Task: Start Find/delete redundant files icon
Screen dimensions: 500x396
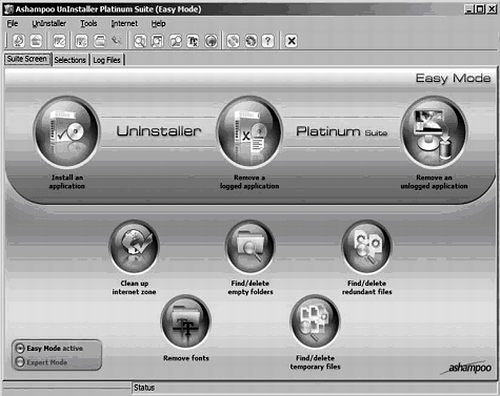Action: pos(367,247)
